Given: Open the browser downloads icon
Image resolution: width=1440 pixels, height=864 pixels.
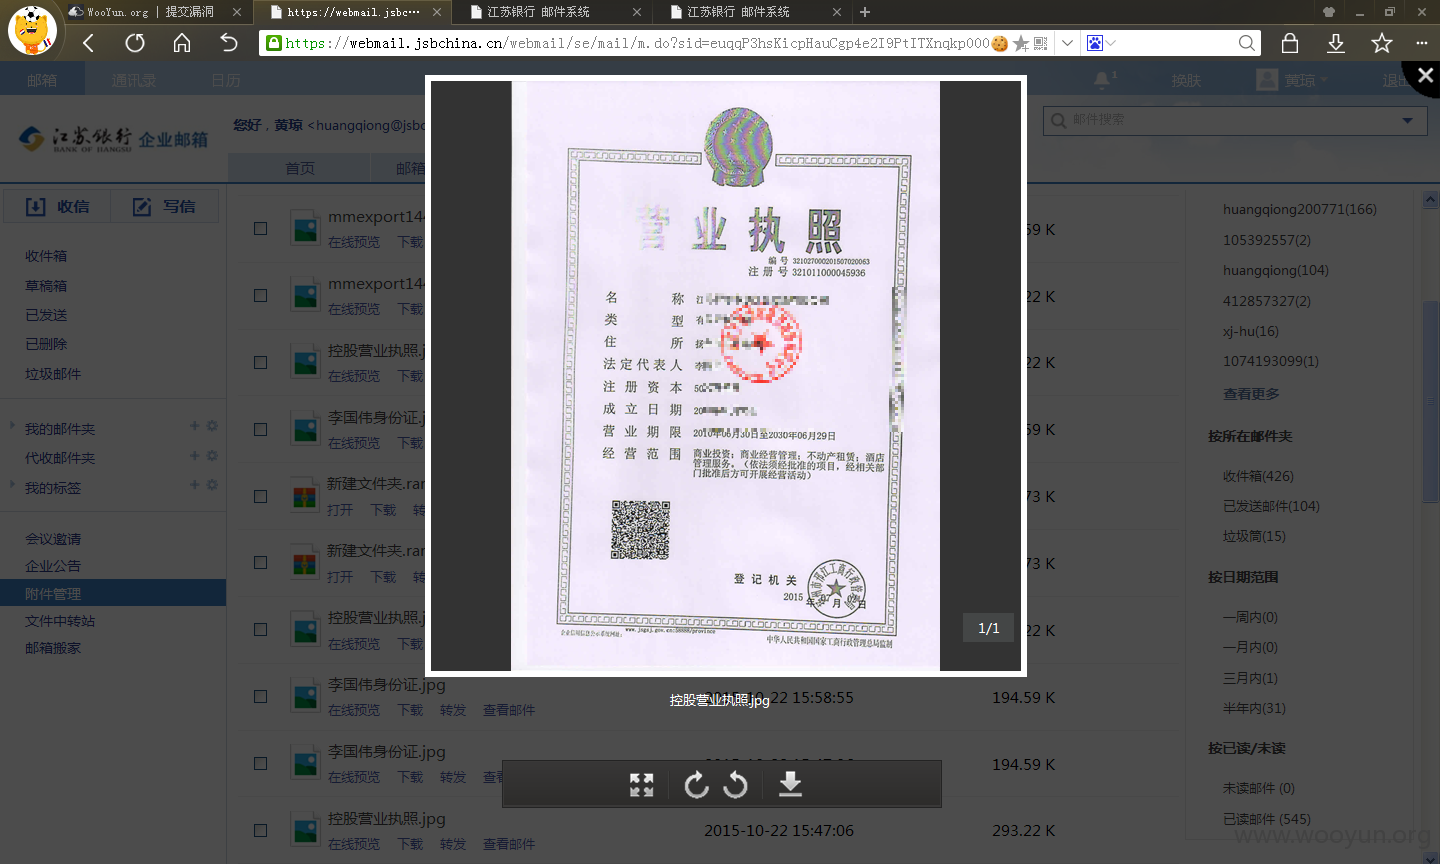Looking at the screenshot, I should point(1336,43).
